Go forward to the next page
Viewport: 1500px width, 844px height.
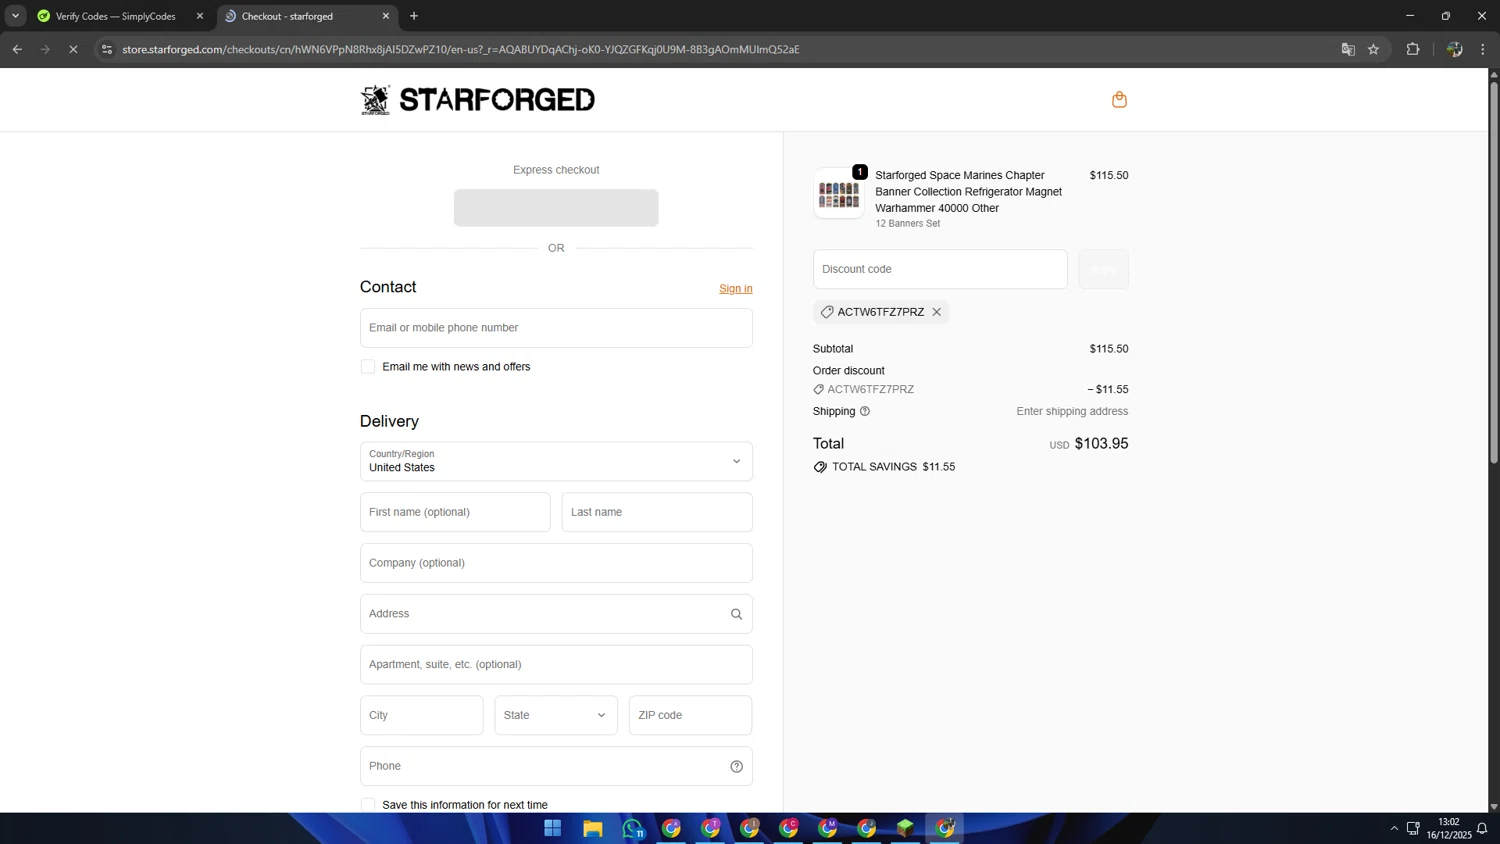tap(45, 49)
